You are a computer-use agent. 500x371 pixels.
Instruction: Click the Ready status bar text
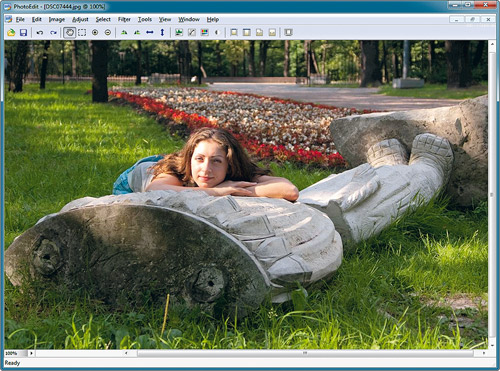[12, 363]
